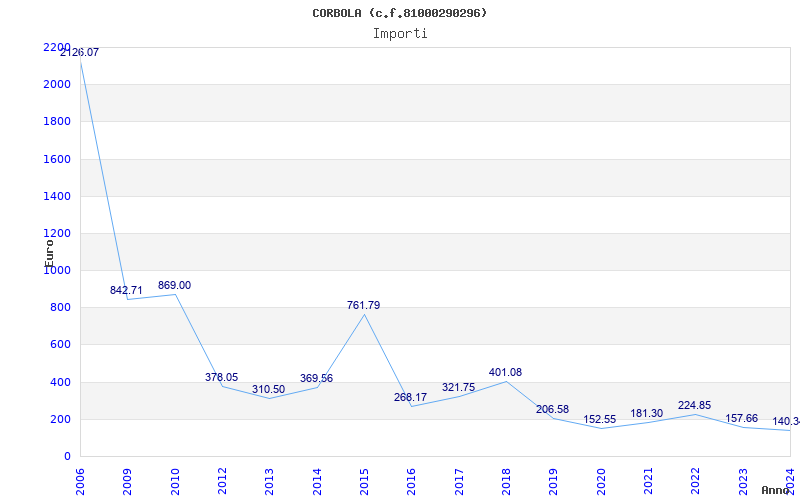Click the 2021 year axis label
Viewport: 800px width, 500px height.
648,481
